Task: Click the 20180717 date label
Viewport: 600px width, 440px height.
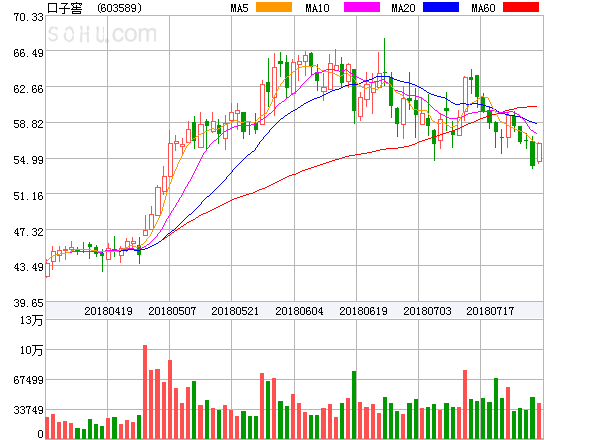Action: pyautogui.click(x=490, y=311)
